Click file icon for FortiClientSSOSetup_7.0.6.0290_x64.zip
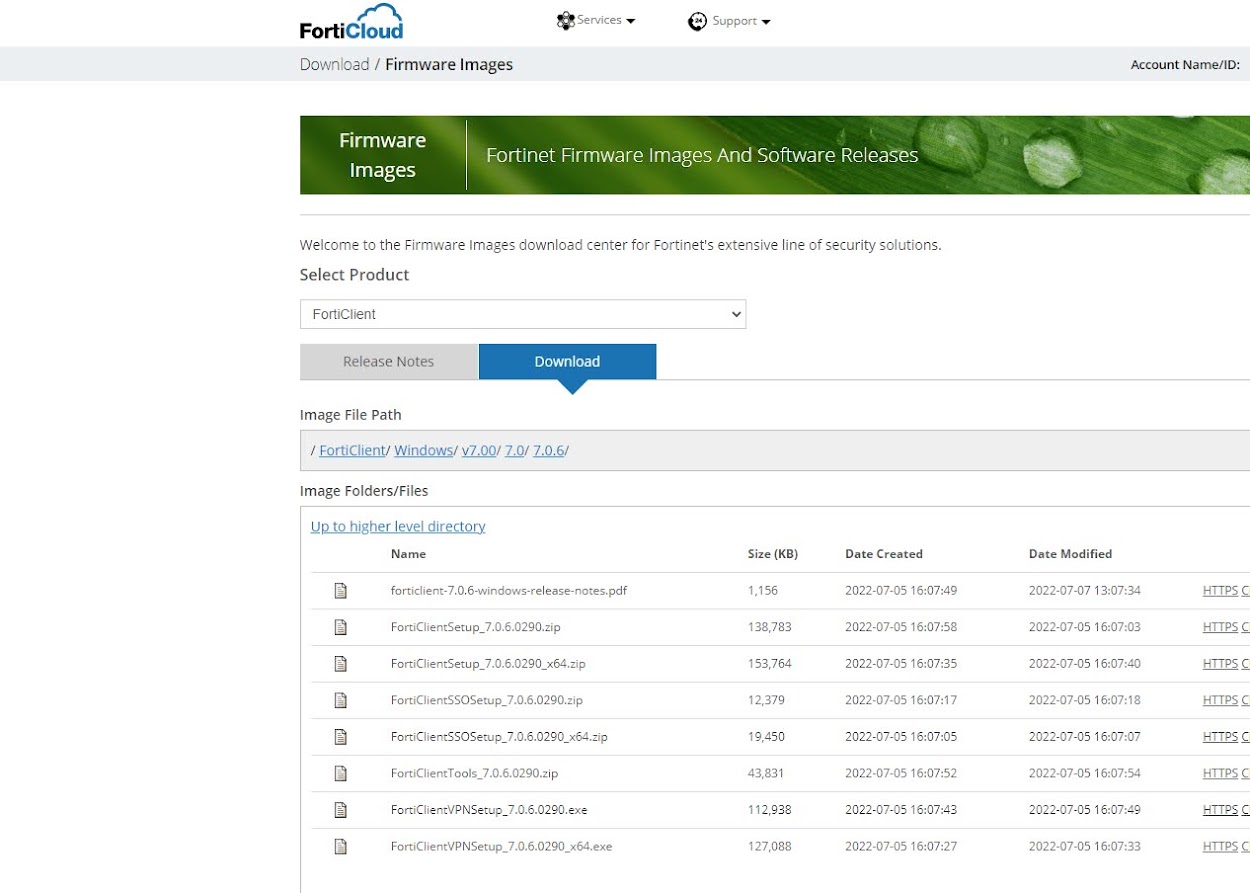1250x893 pixels. point(340,737)
